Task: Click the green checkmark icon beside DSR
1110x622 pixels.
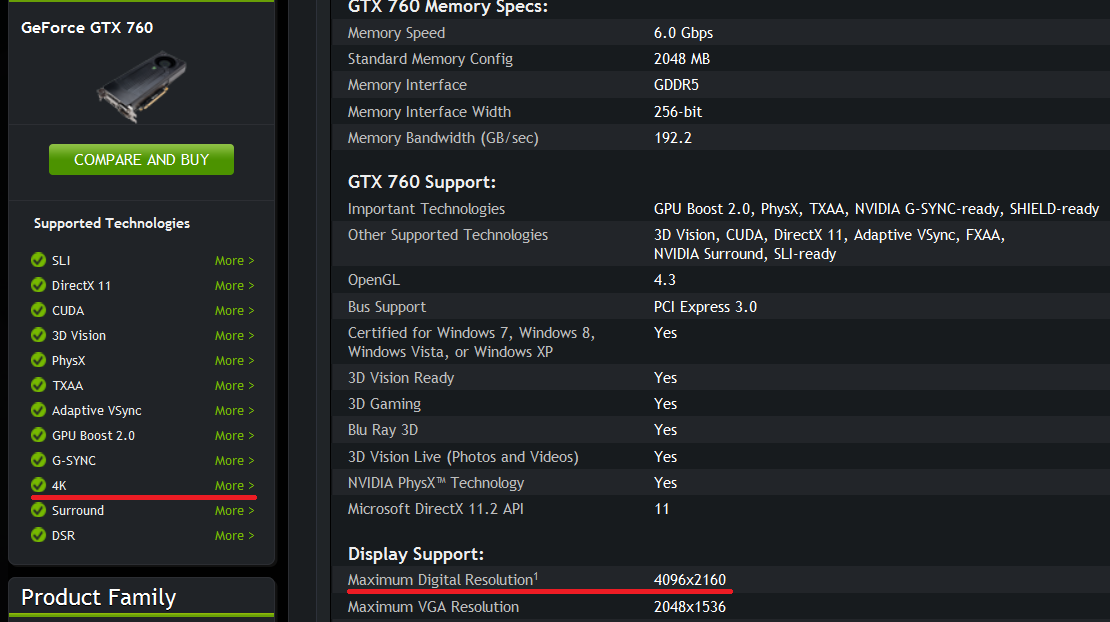Action: 38,535
